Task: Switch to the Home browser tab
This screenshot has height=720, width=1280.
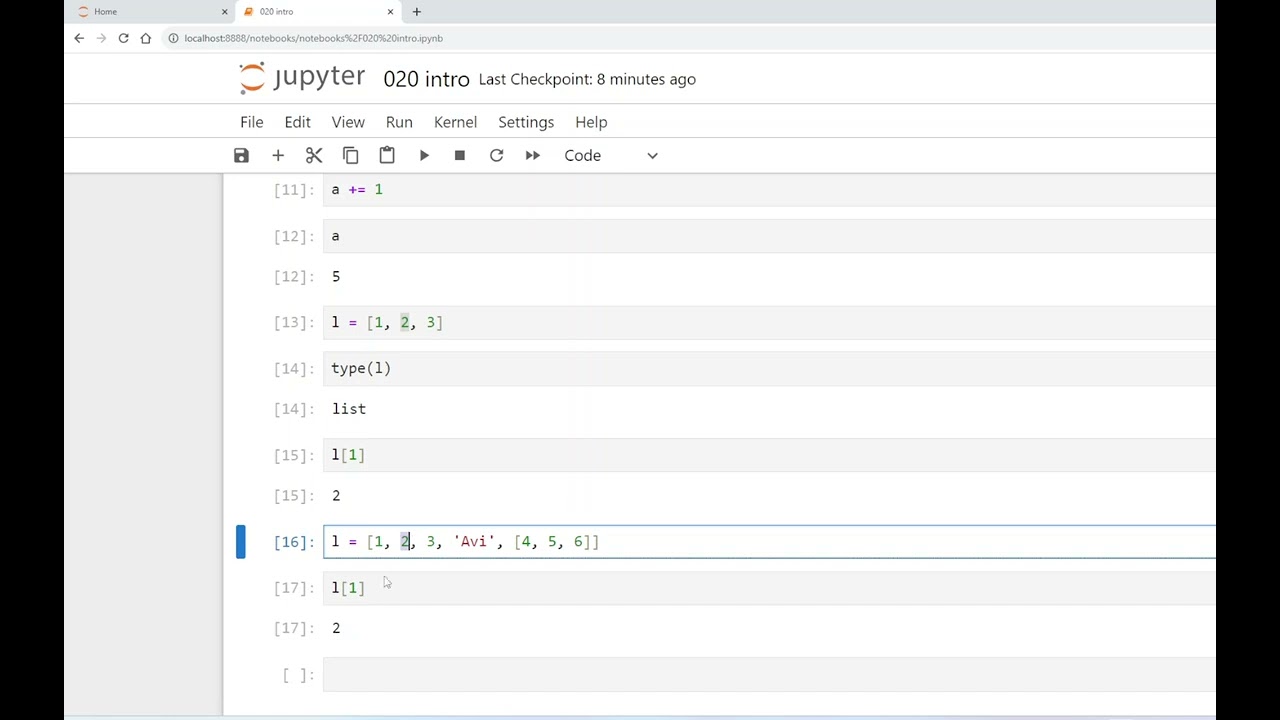Action: tap(150, 12)
